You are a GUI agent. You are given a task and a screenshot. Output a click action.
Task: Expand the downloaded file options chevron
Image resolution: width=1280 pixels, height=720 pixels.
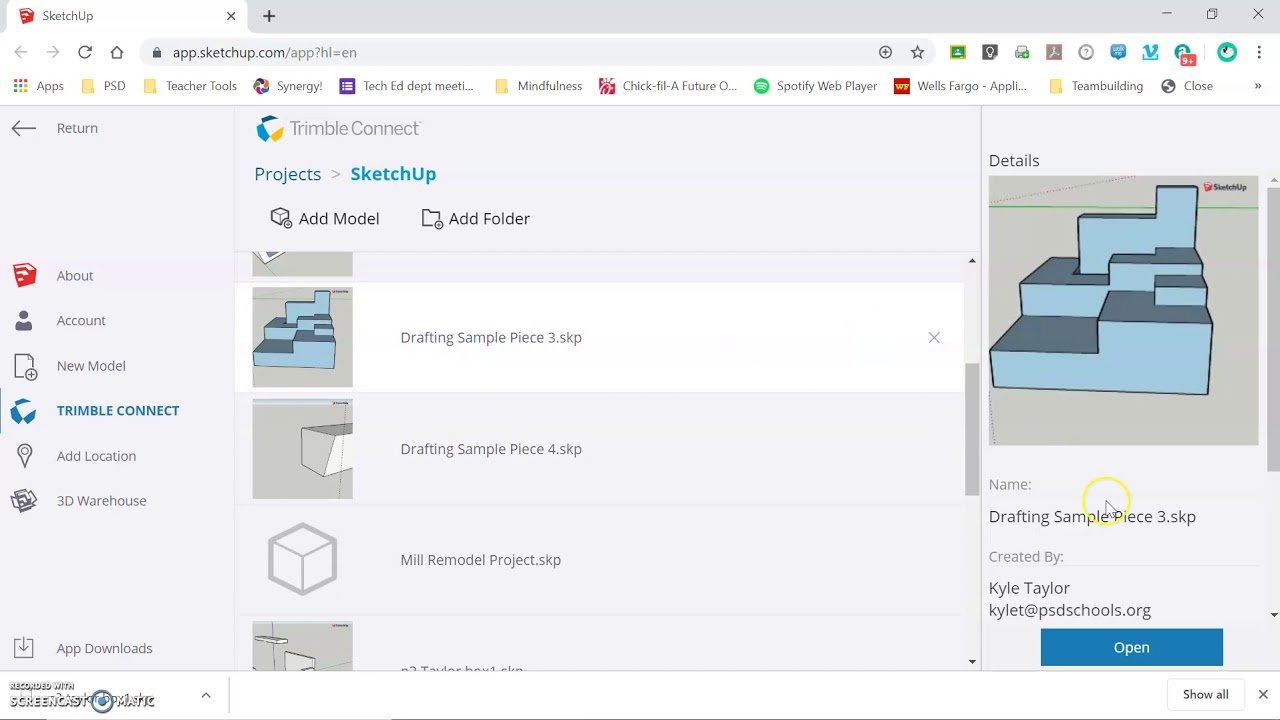click(x=206, y=695)
